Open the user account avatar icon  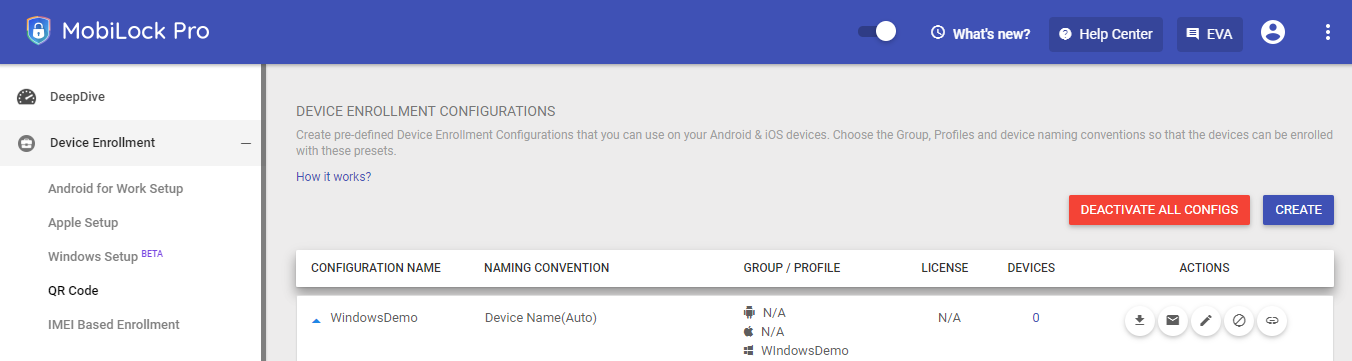(x=1272, y=32)
